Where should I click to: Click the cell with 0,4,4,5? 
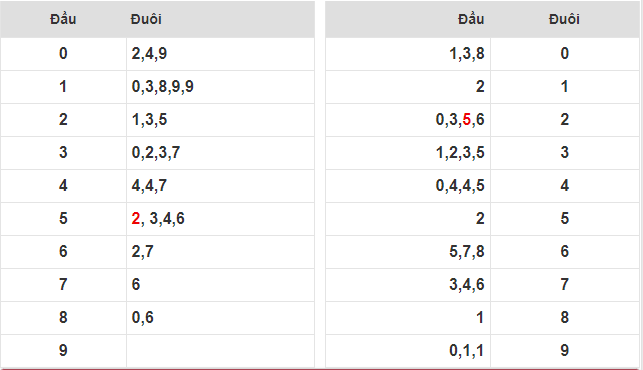[x=408, y=186]
